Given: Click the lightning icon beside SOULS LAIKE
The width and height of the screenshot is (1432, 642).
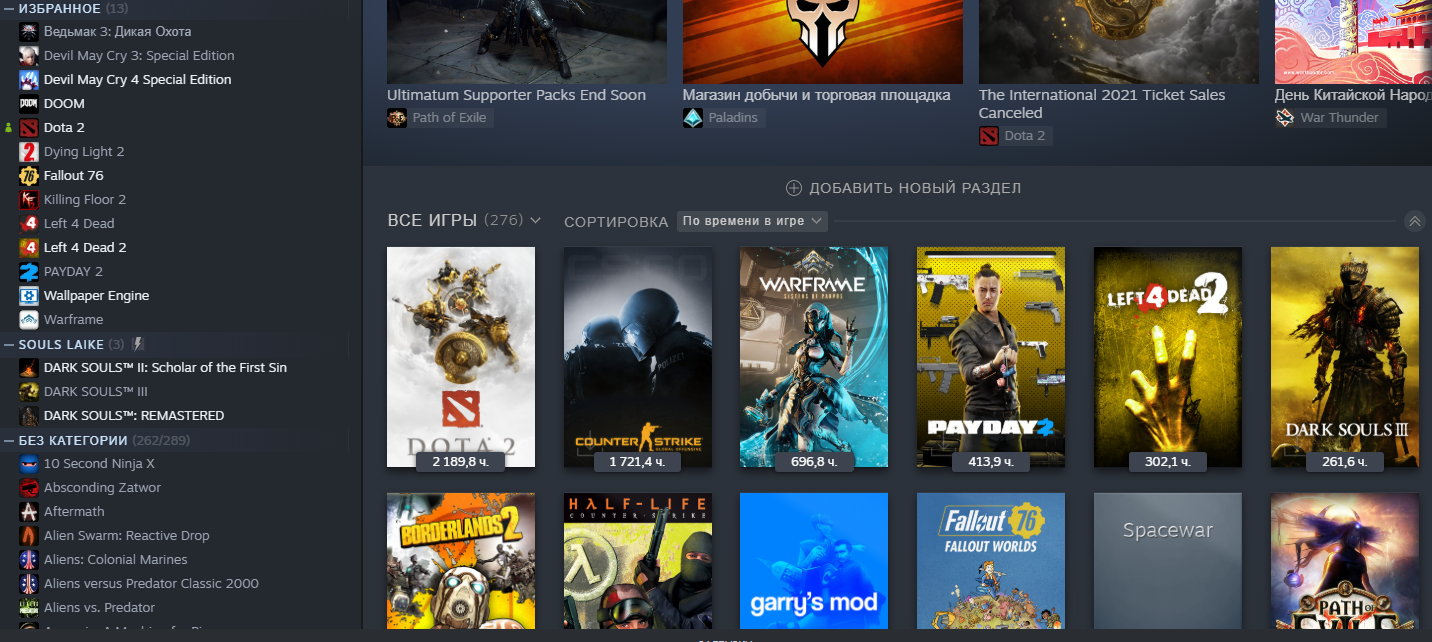Looking at the screenshot, I should tap(138, 344).
